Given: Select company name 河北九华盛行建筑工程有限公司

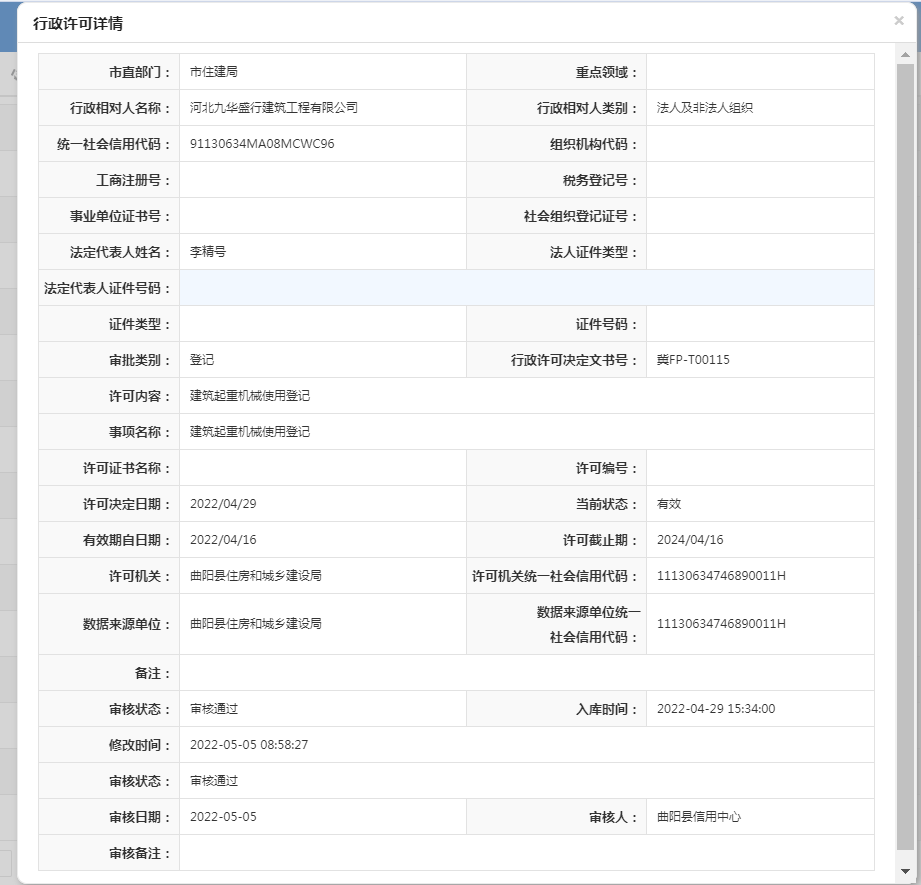Looking at the screenshot, I should tap(274, 107).
